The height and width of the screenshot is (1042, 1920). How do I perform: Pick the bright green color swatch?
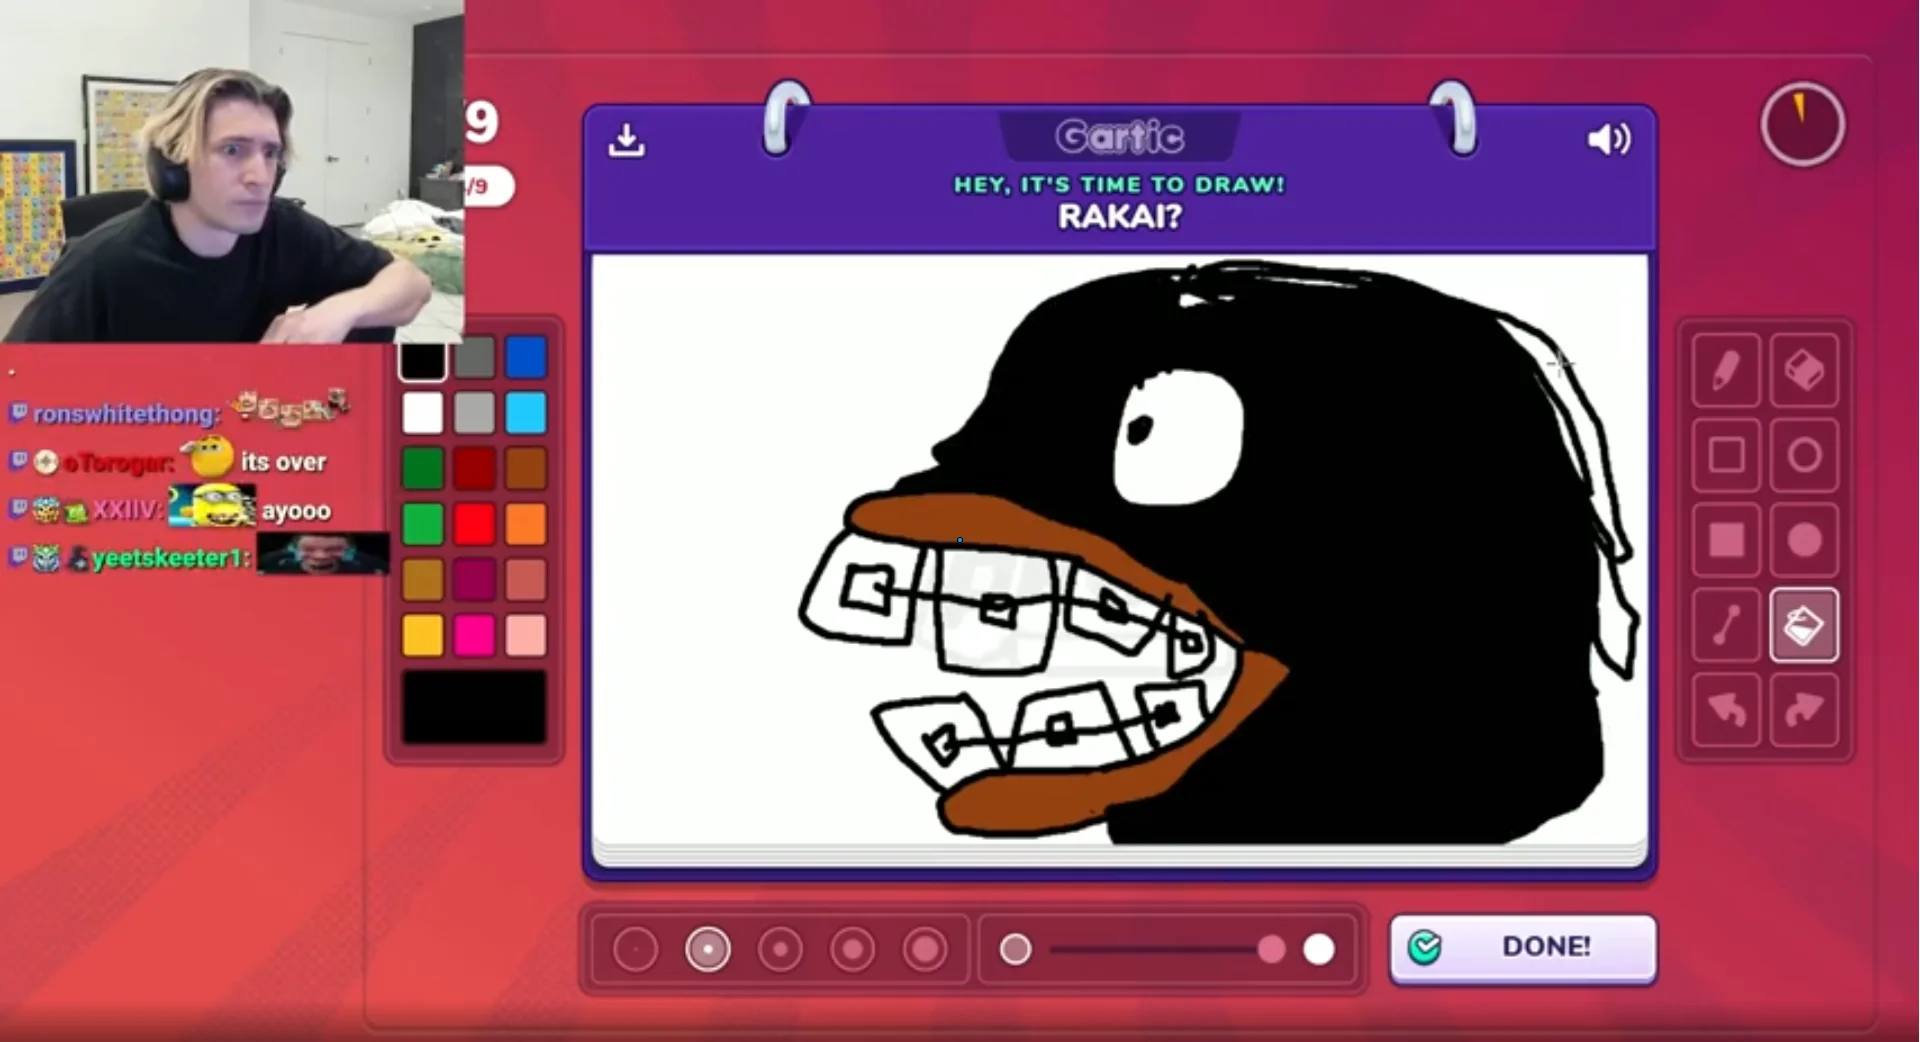(423, 524)
